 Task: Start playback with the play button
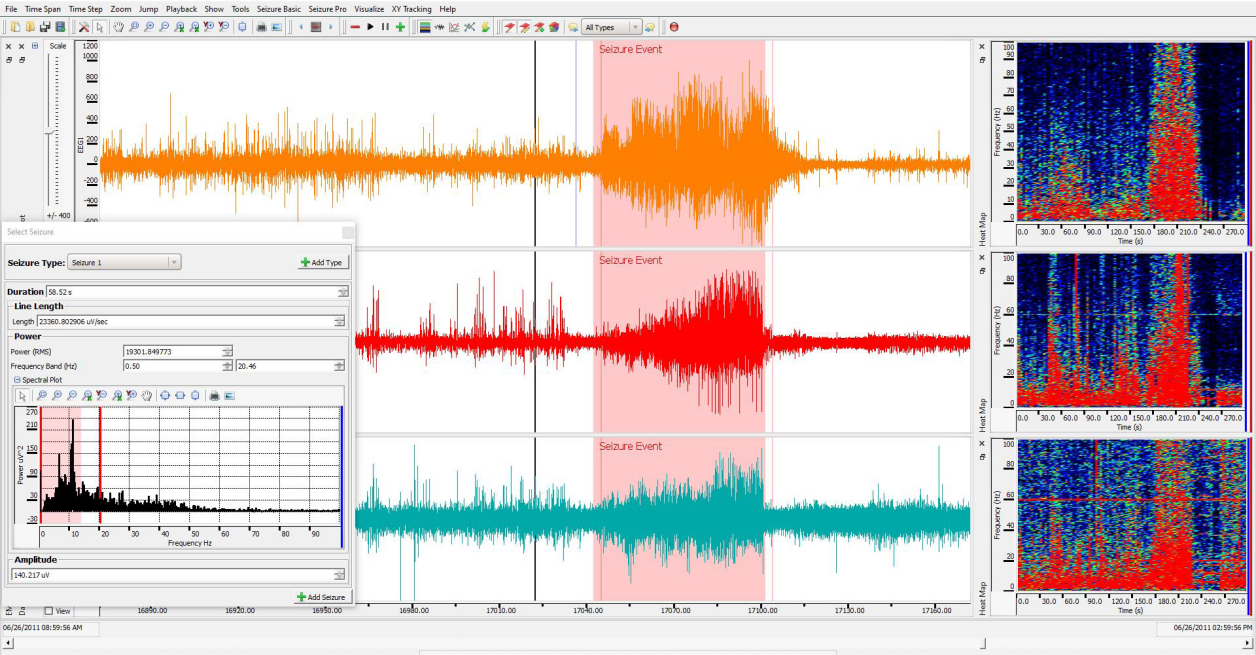click(x=370, y=27)
